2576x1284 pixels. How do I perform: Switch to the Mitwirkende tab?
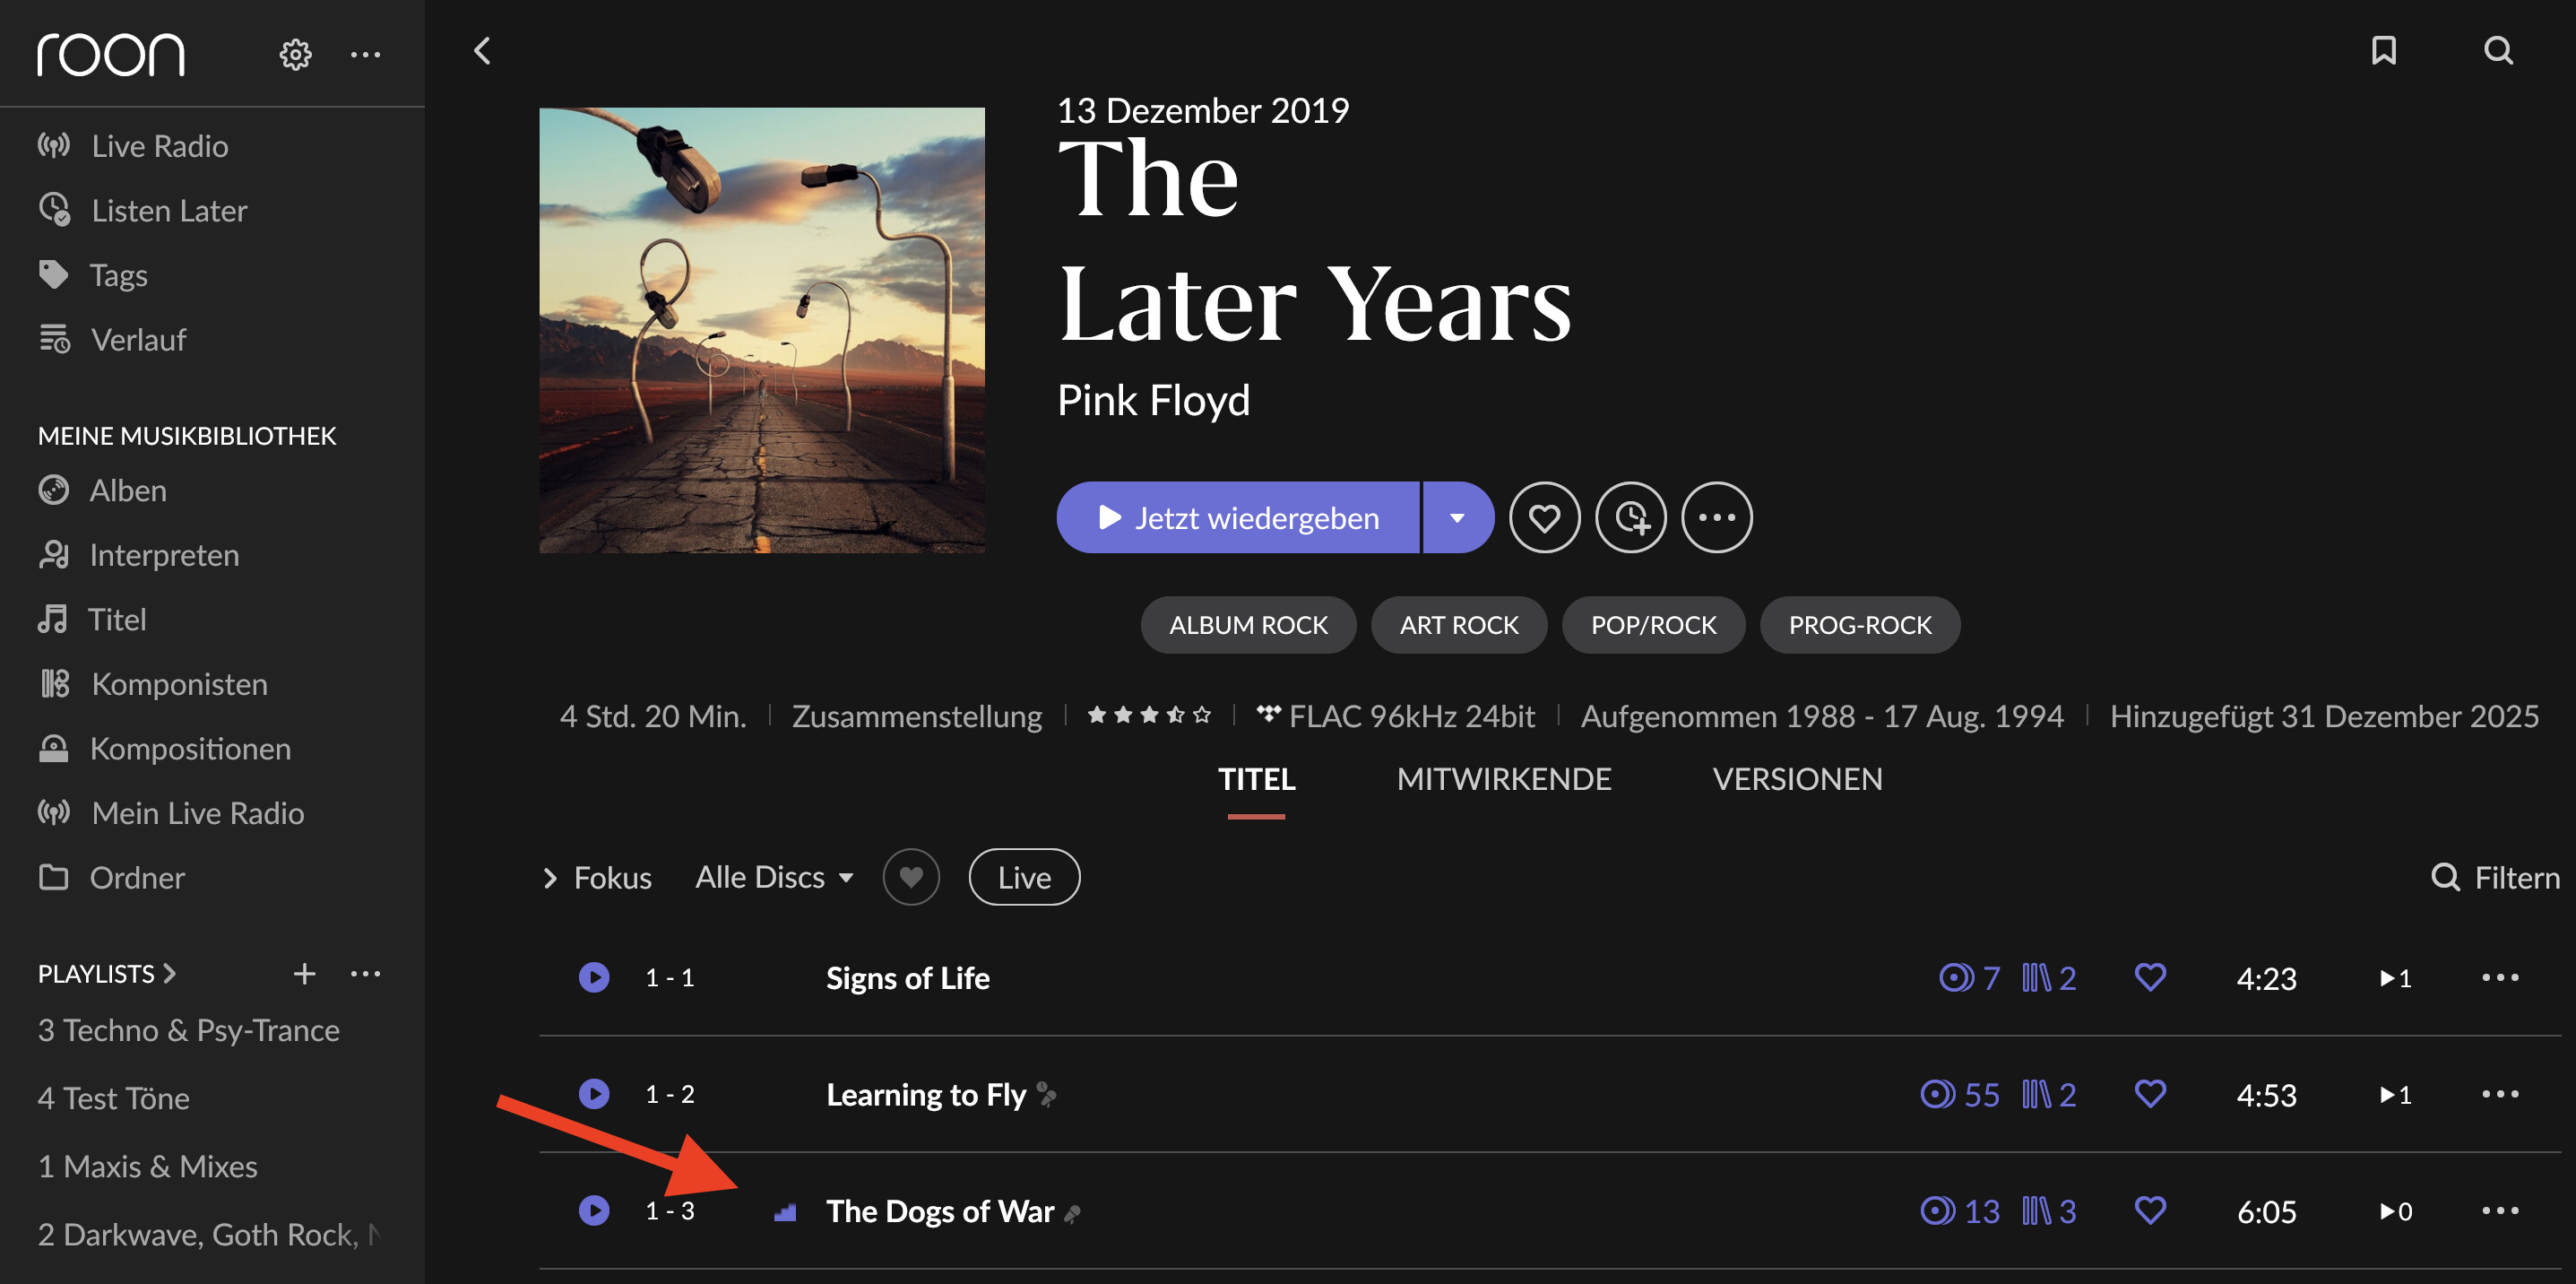1504,779
